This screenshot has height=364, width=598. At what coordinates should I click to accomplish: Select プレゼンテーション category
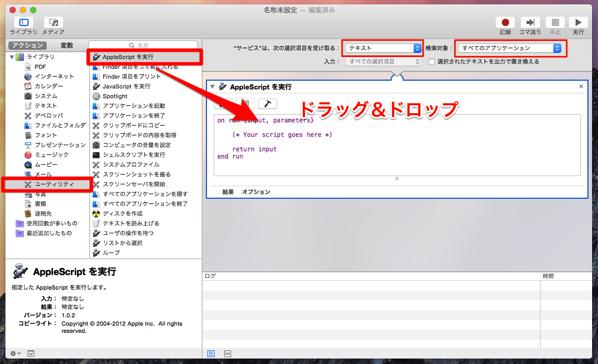click(x=60, y=145)
